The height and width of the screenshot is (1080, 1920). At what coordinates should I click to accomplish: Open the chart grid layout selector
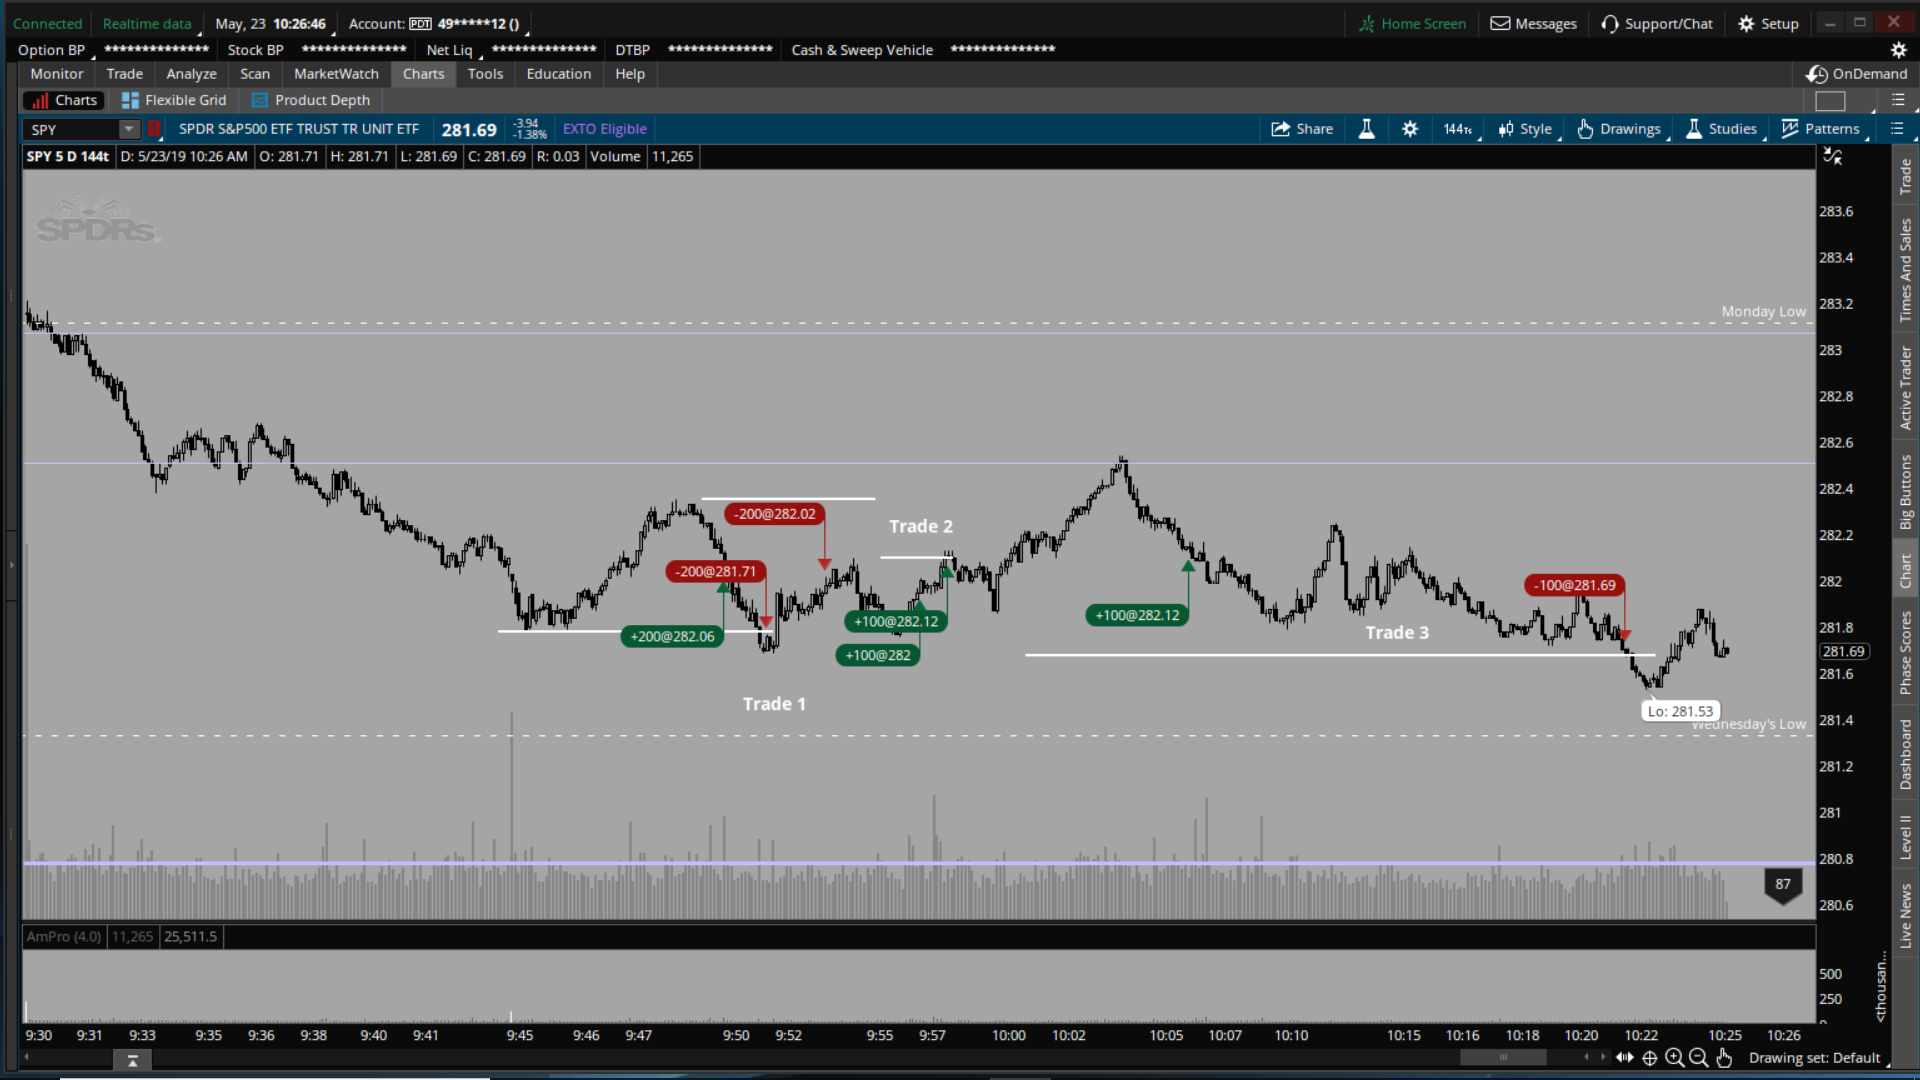1830,101
